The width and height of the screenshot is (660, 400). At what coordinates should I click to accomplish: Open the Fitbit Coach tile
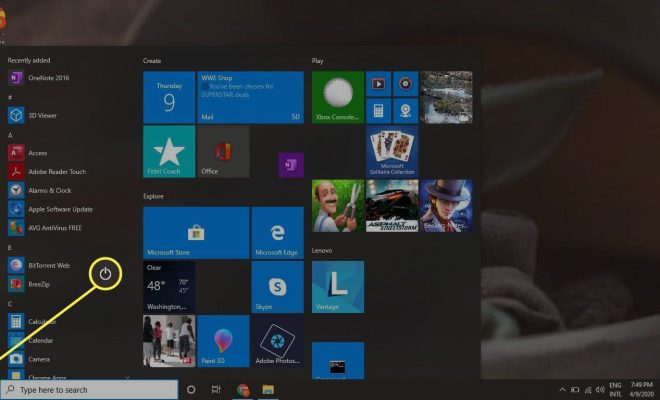point(169,152)
